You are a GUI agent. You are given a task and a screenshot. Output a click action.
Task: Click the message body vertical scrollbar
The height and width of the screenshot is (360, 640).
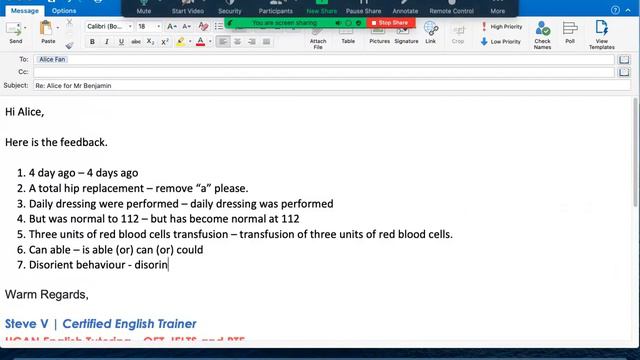(x=635, y=152)
